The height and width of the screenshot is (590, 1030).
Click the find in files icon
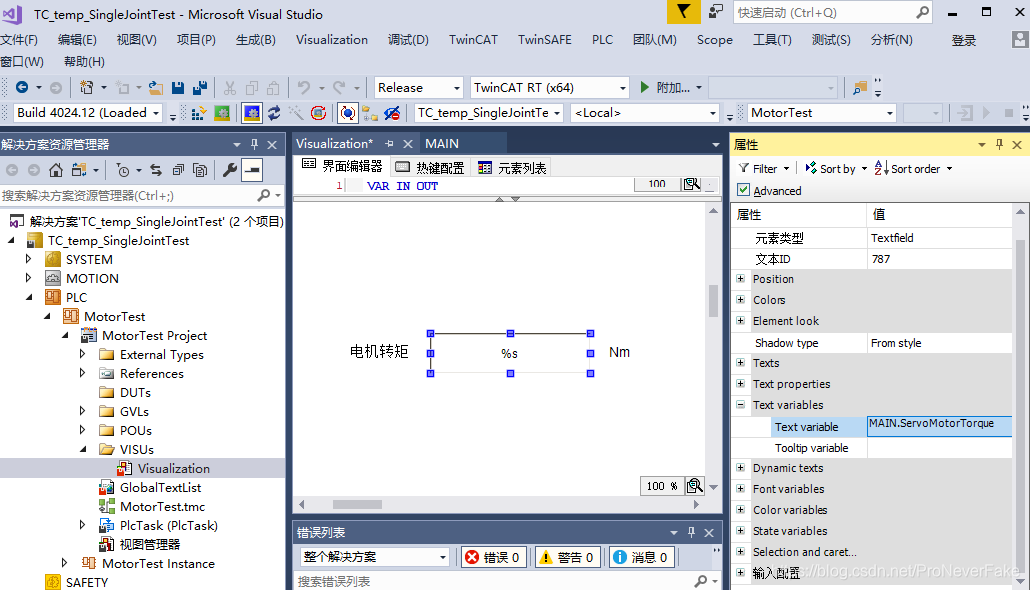[859, 88]
